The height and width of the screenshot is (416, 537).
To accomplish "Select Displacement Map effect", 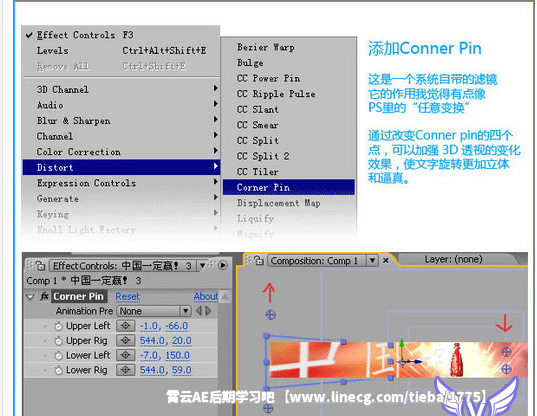I will pos(289,203).
